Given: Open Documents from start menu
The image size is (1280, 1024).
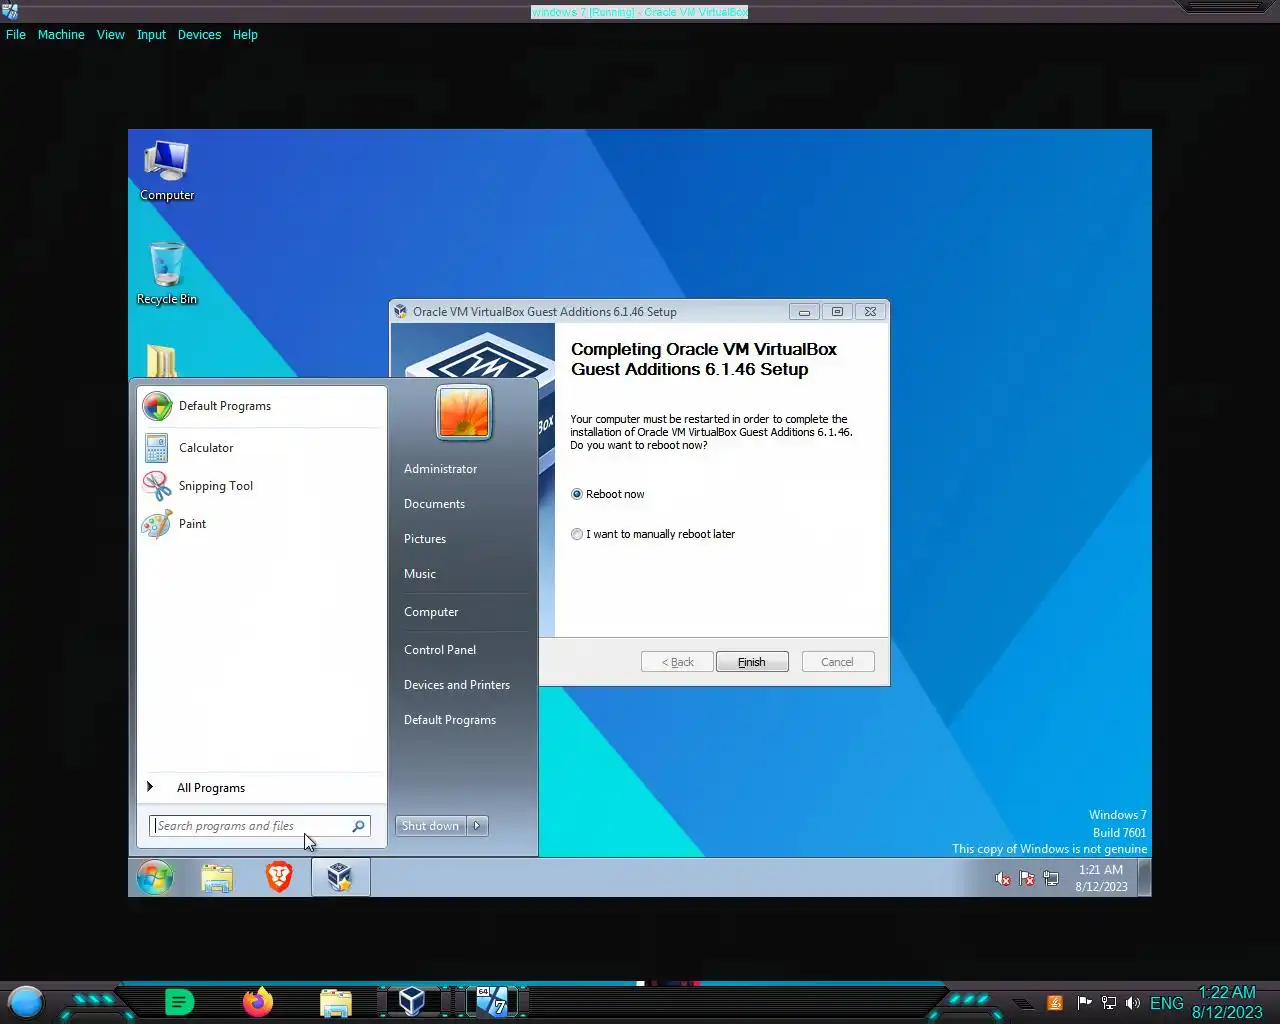Looking at the screenshot, I should click(434, 504).
